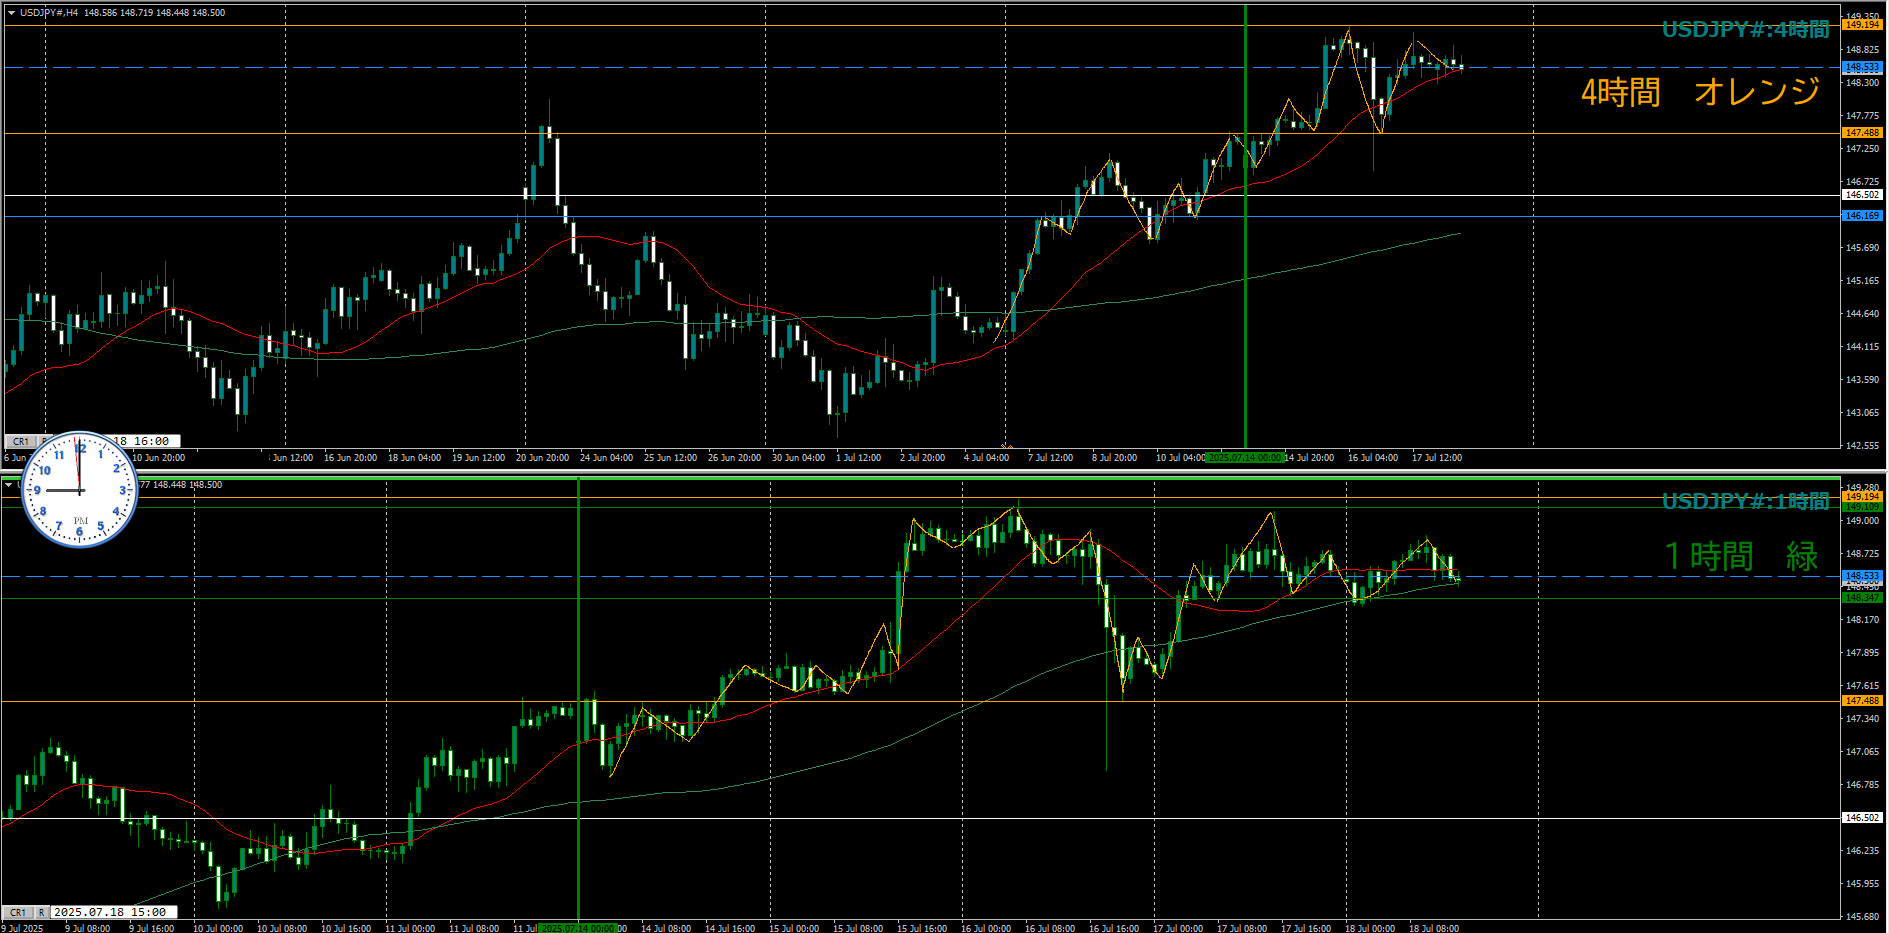Expand the H4 chart's top-left triangle menu
Screen dimensions: 1889x933
(x=11, y=13)
